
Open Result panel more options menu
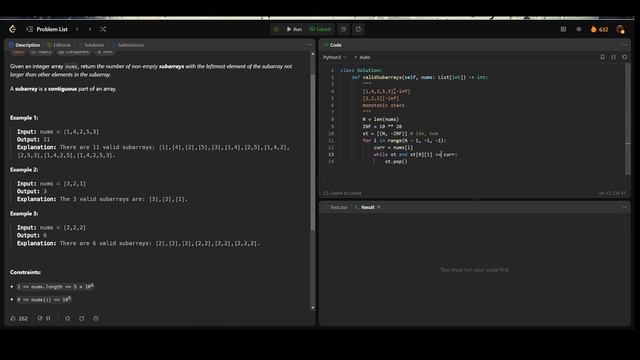(624, 207)
